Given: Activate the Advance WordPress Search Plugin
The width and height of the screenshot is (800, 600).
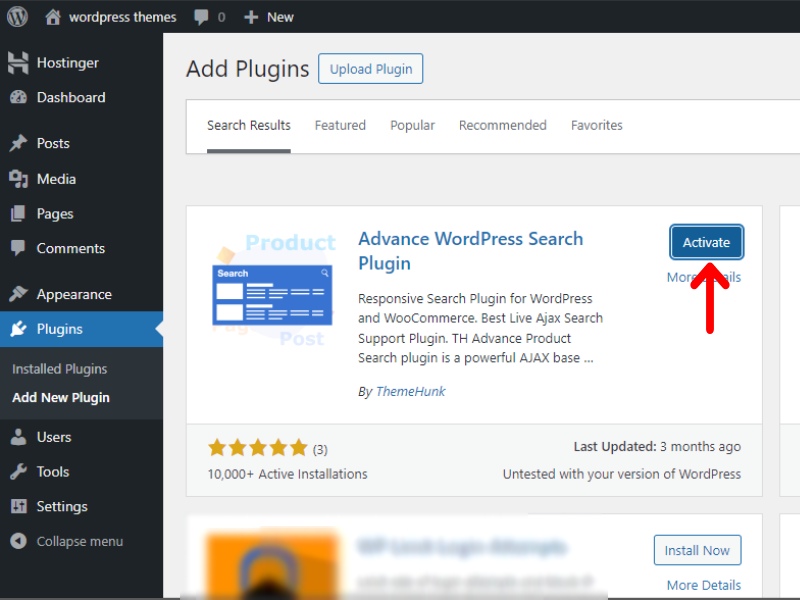Looking at the screenshot, I should click(x=707, y=242).
